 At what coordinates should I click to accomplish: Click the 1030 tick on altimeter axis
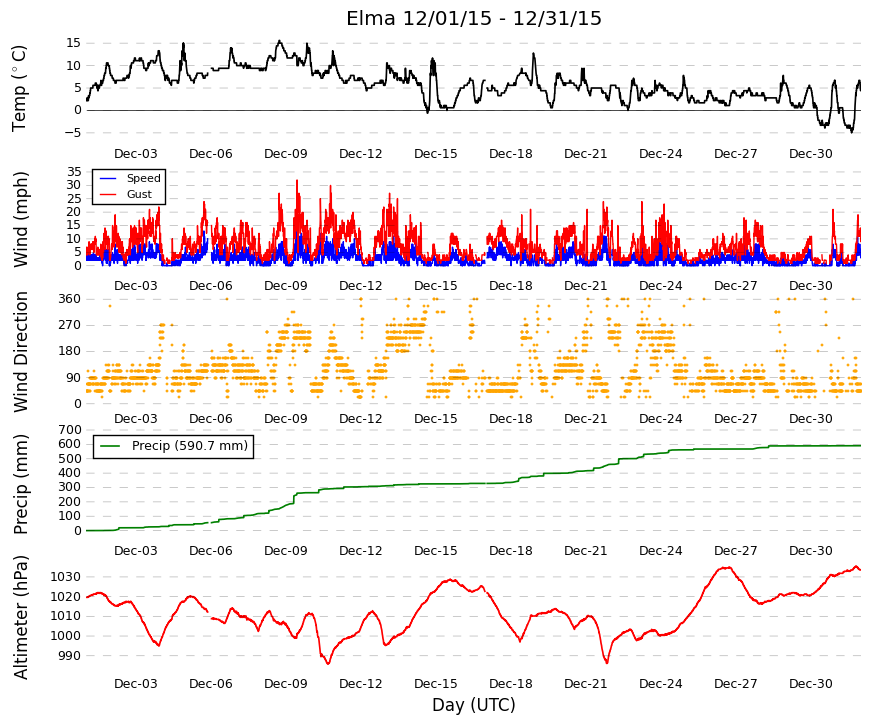pyautogui.click(x=66, y=577)
